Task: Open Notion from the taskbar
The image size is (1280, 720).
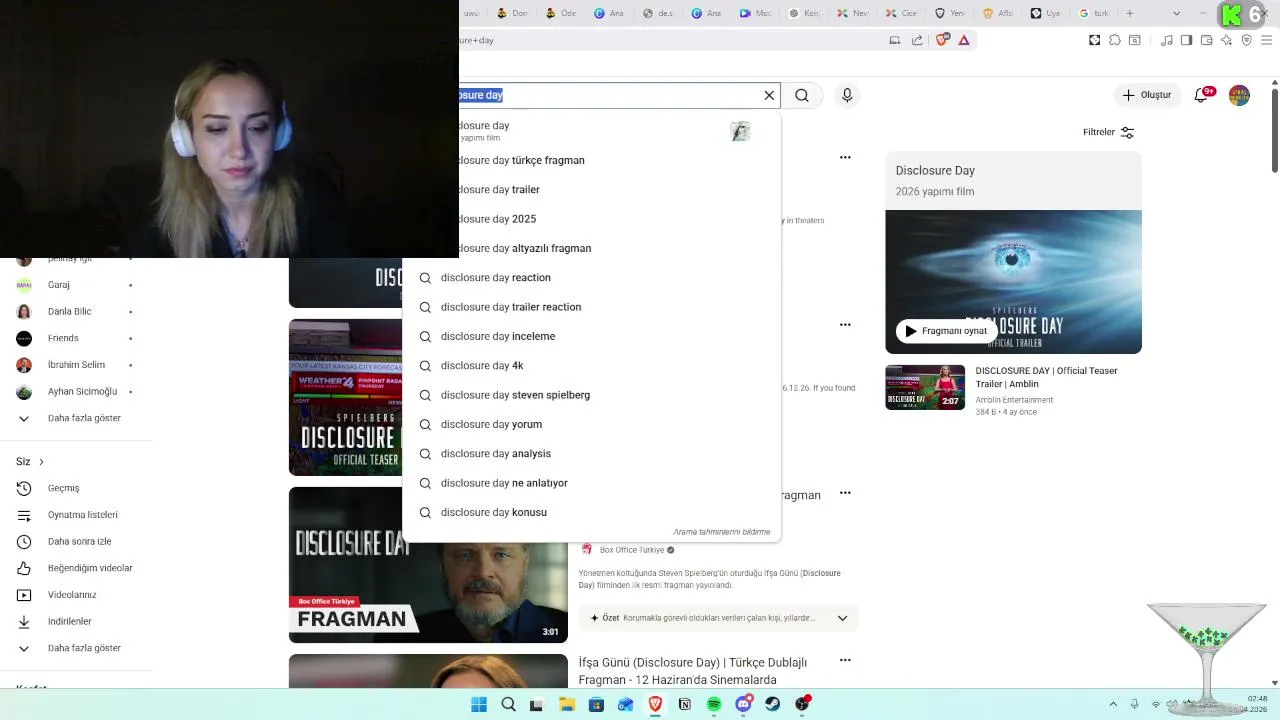Action: [x=685, y=704]
